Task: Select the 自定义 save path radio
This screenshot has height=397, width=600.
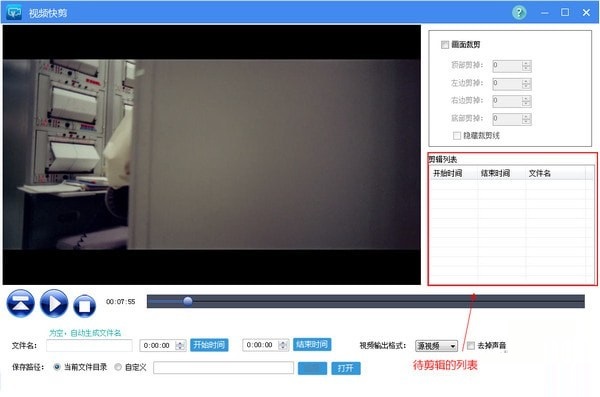Action: coord(118,367)
